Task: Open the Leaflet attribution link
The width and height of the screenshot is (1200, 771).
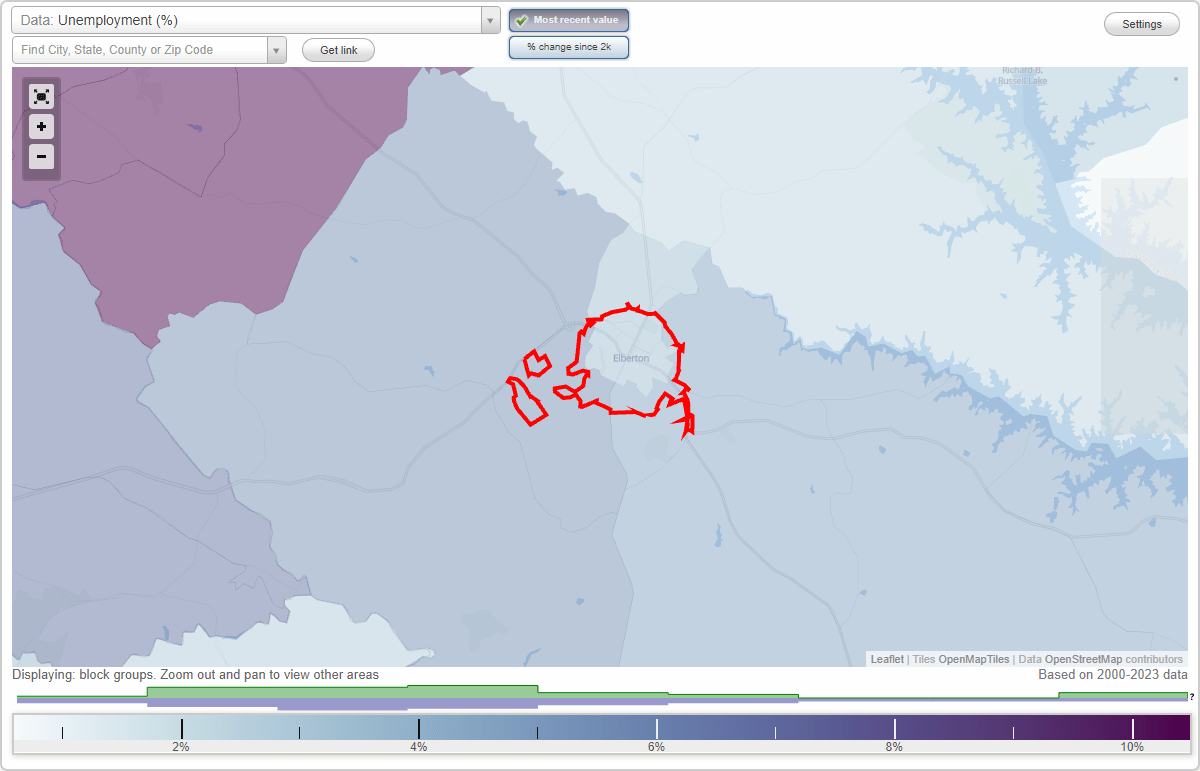Action: tap(887, 659)
